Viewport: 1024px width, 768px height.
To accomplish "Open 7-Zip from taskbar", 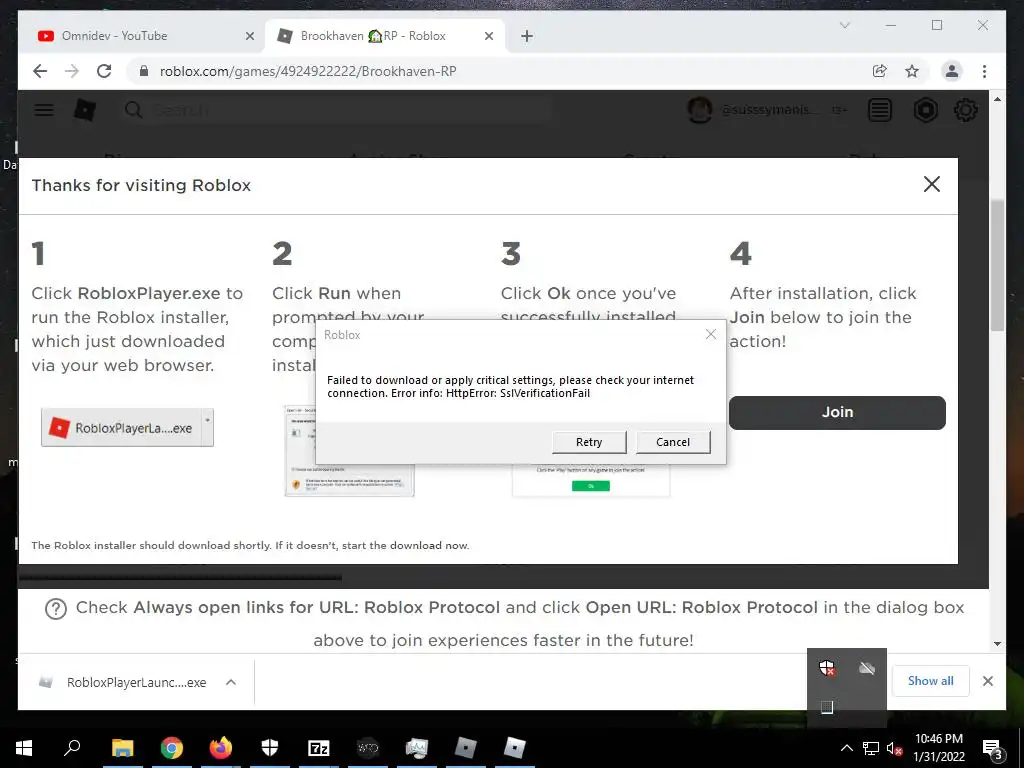I will pos(319,748).
